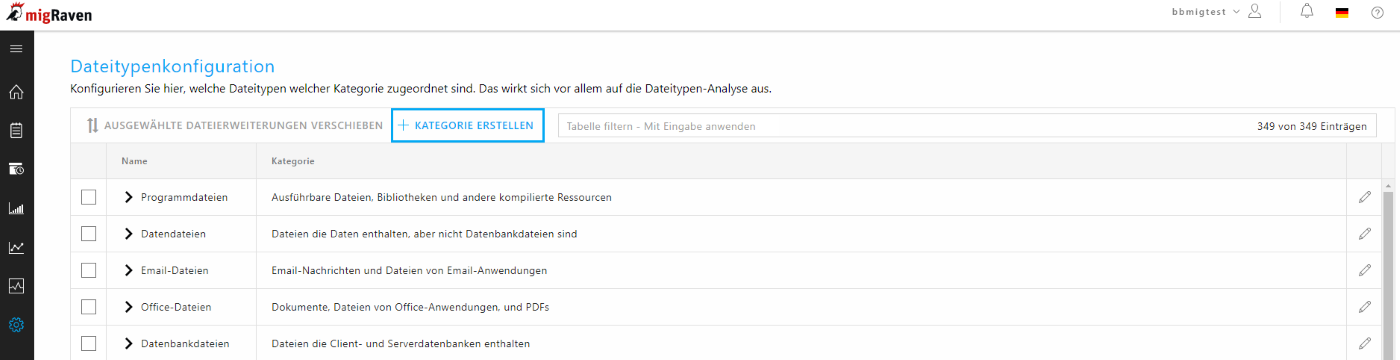Open the bar chart sidebar icon
Screen dimensions: 1400x360
16,209
